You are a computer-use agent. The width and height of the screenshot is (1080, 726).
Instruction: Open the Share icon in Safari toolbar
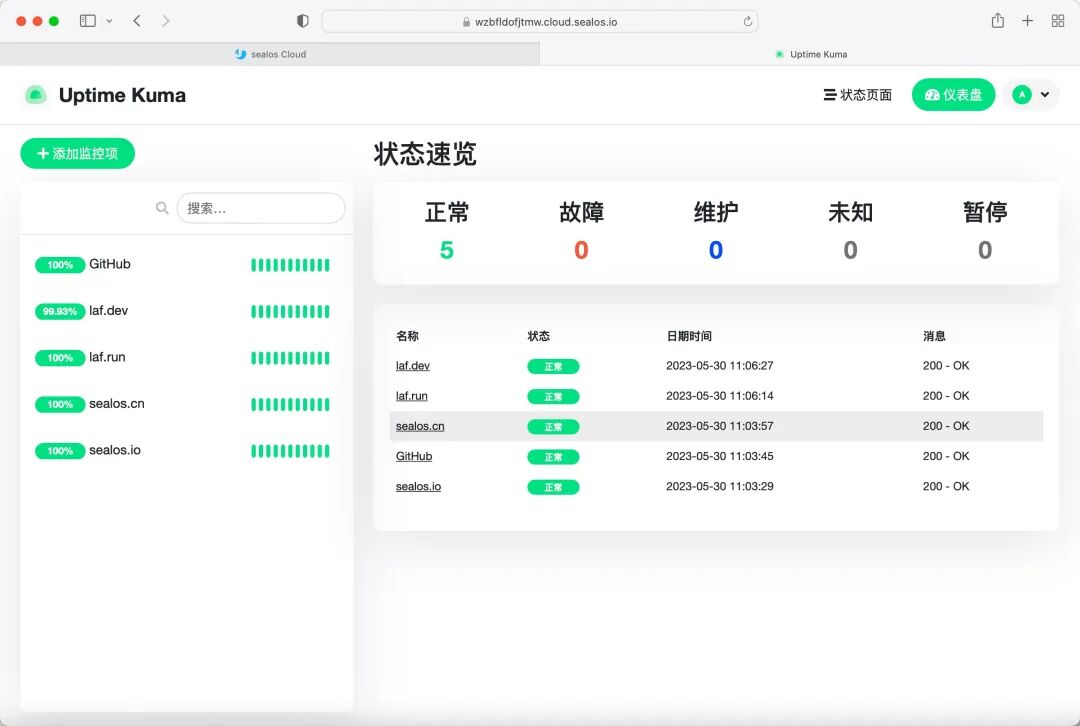pos(997,21)
